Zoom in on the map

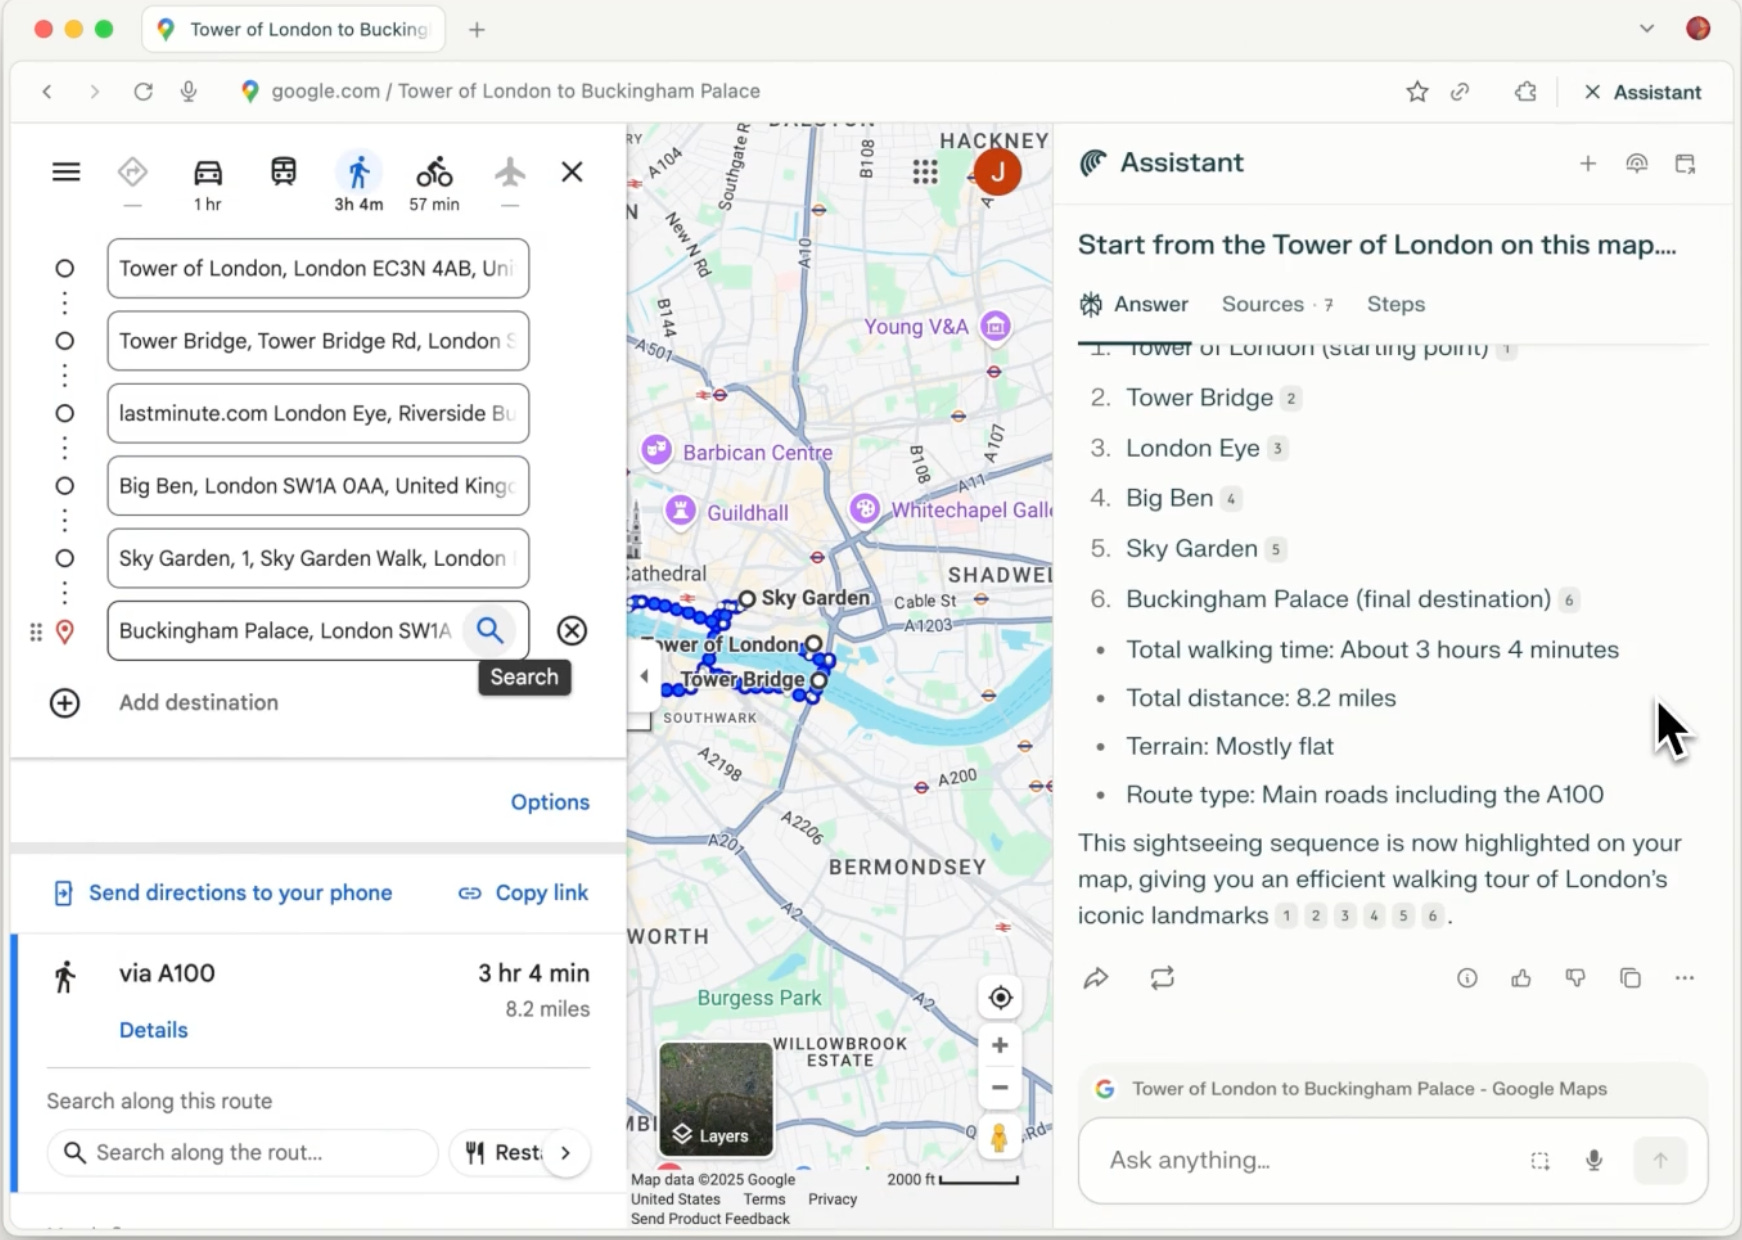click(999, 1045)
